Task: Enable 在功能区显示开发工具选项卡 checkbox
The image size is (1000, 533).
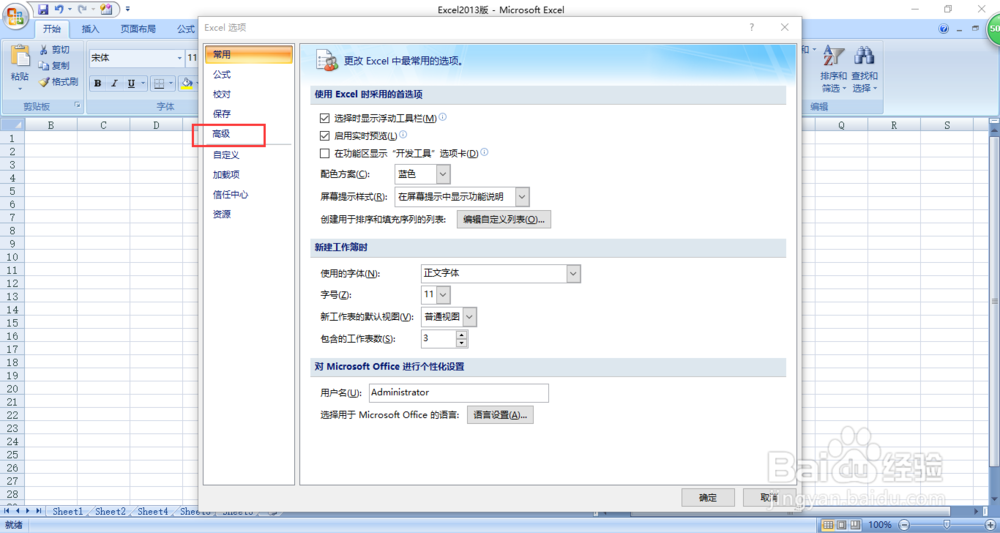Action: click(325, 154)
